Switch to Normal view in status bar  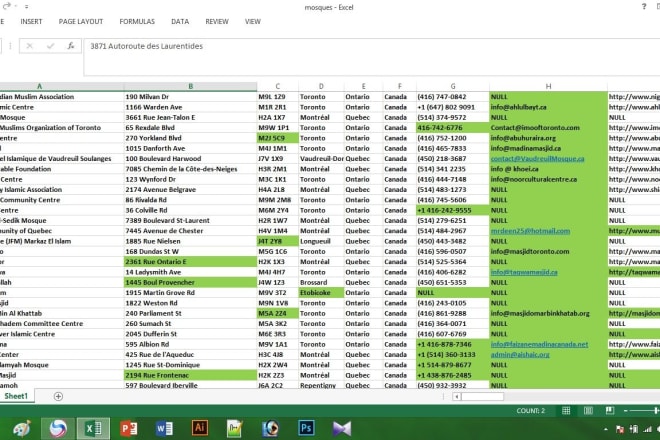click(x=566, y=411)
